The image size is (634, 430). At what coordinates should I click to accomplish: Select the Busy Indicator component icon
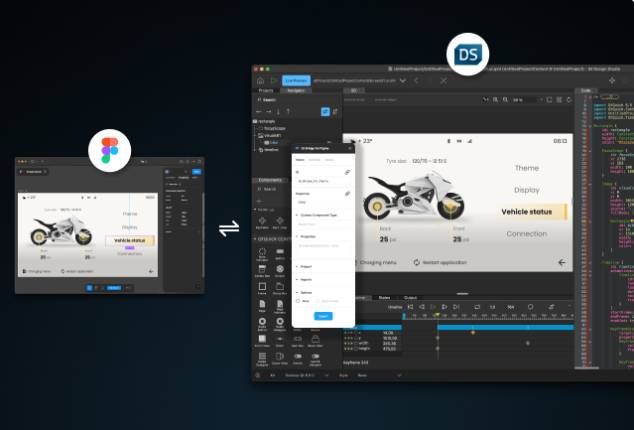coord(264,250)
